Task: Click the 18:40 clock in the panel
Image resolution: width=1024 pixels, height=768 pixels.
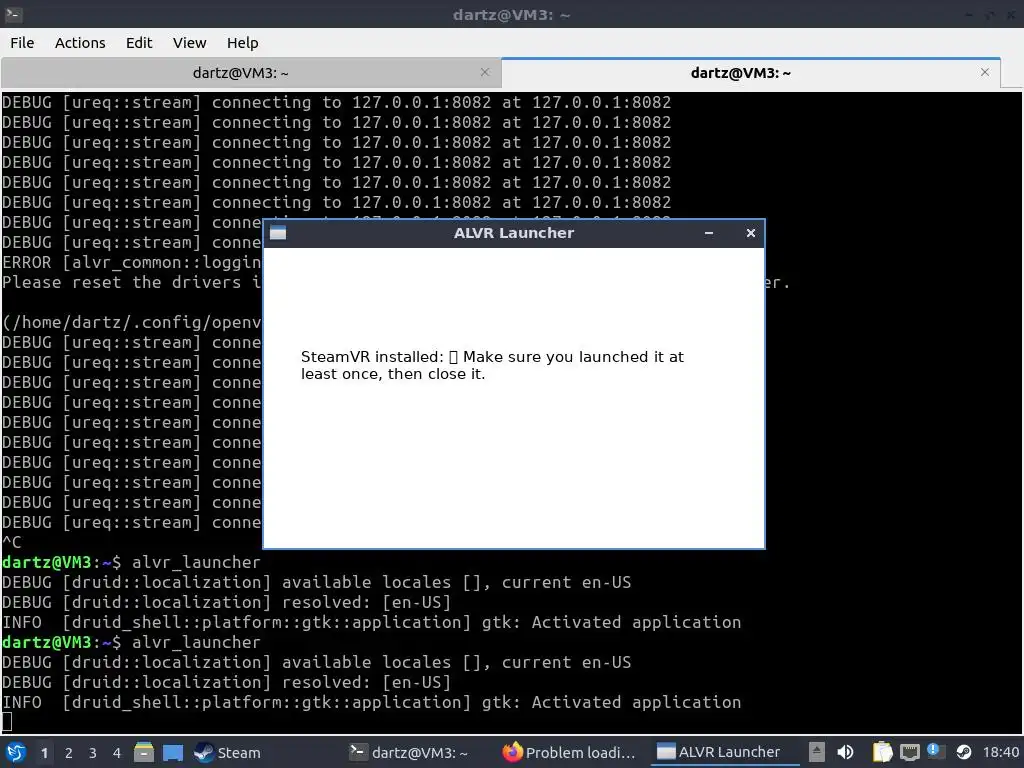Action: 1000,752
